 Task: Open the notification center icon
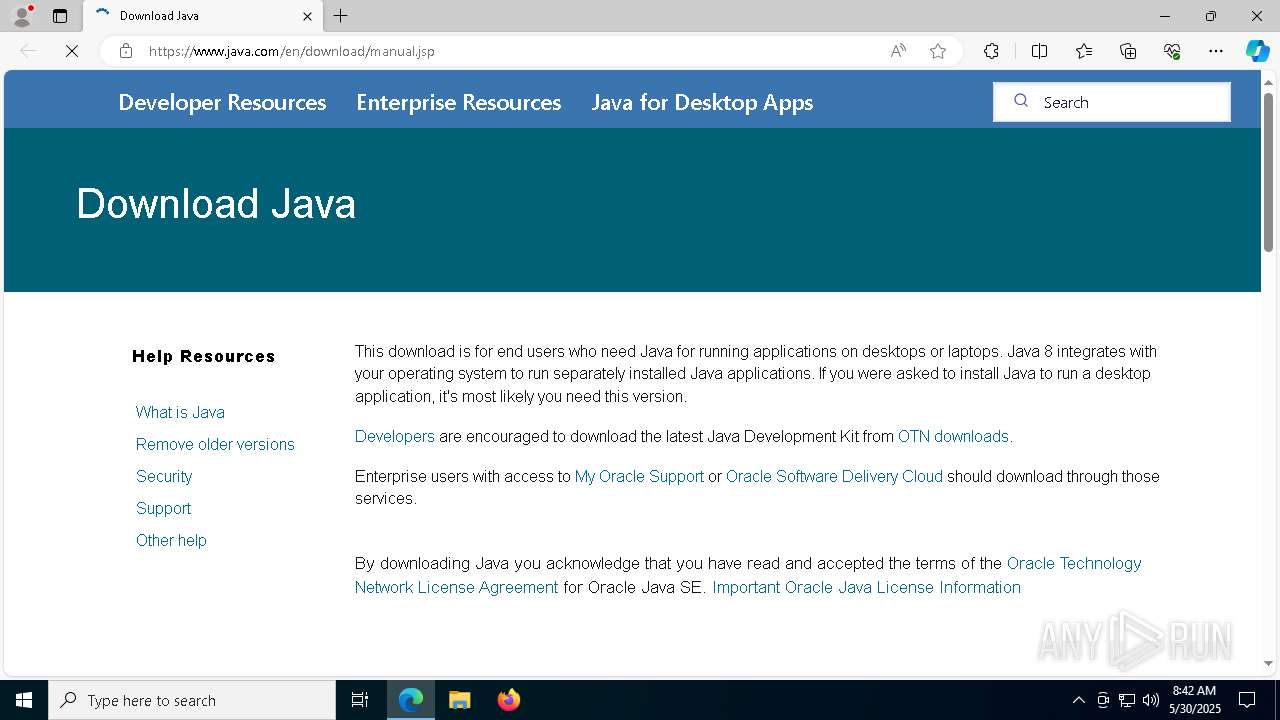point(1247,700)
